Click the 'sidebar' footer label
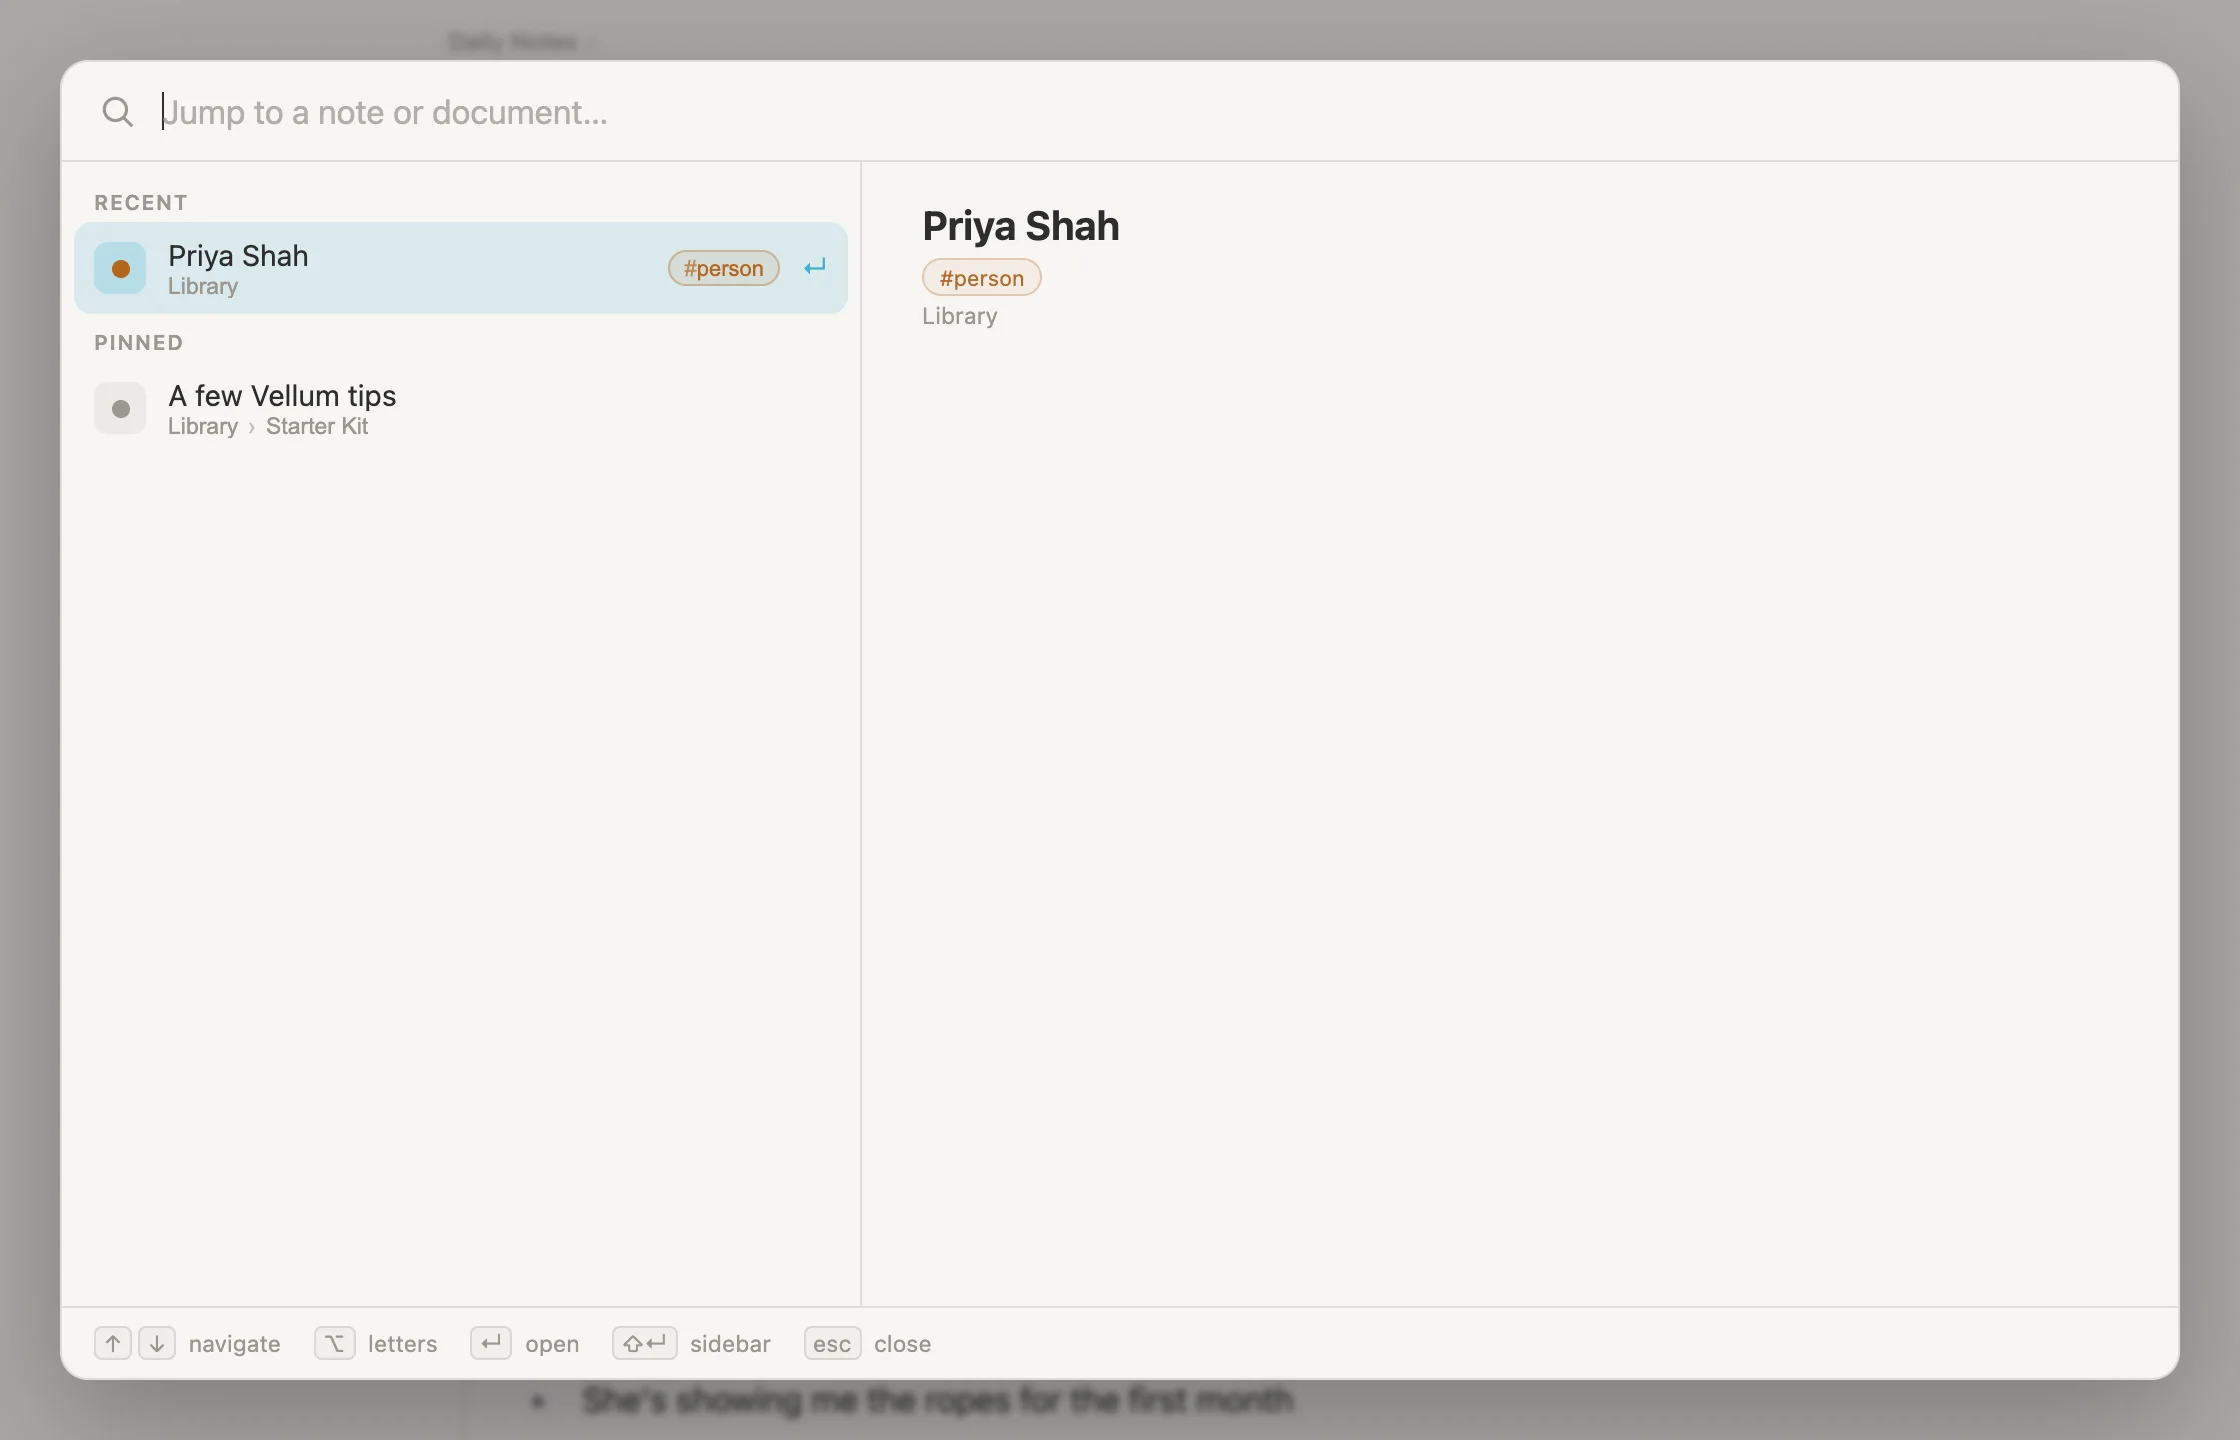The height and width of the screenshot is (1440, 2240). (x=730, y=1344)
